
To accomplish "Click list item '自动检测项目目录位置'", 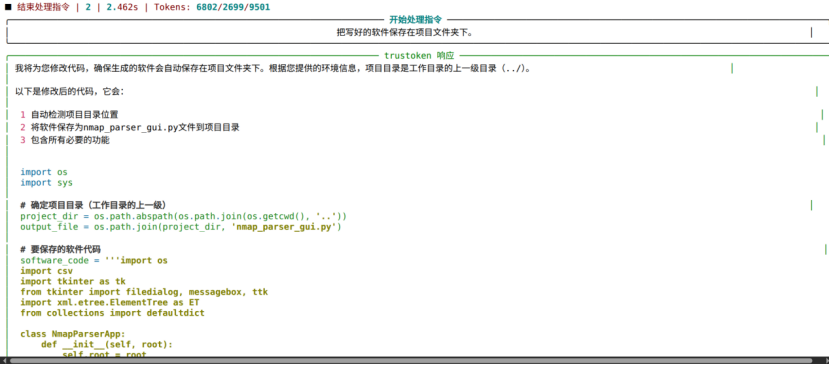I will point(75,115).
